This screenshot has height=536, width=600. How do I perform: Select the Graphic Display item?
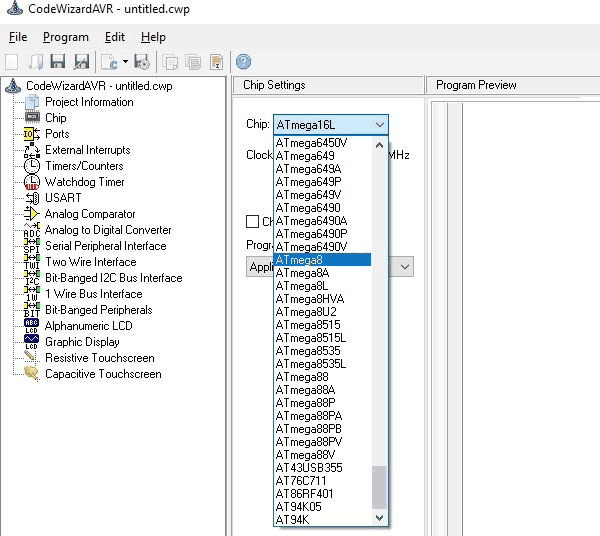click(82, 342)
